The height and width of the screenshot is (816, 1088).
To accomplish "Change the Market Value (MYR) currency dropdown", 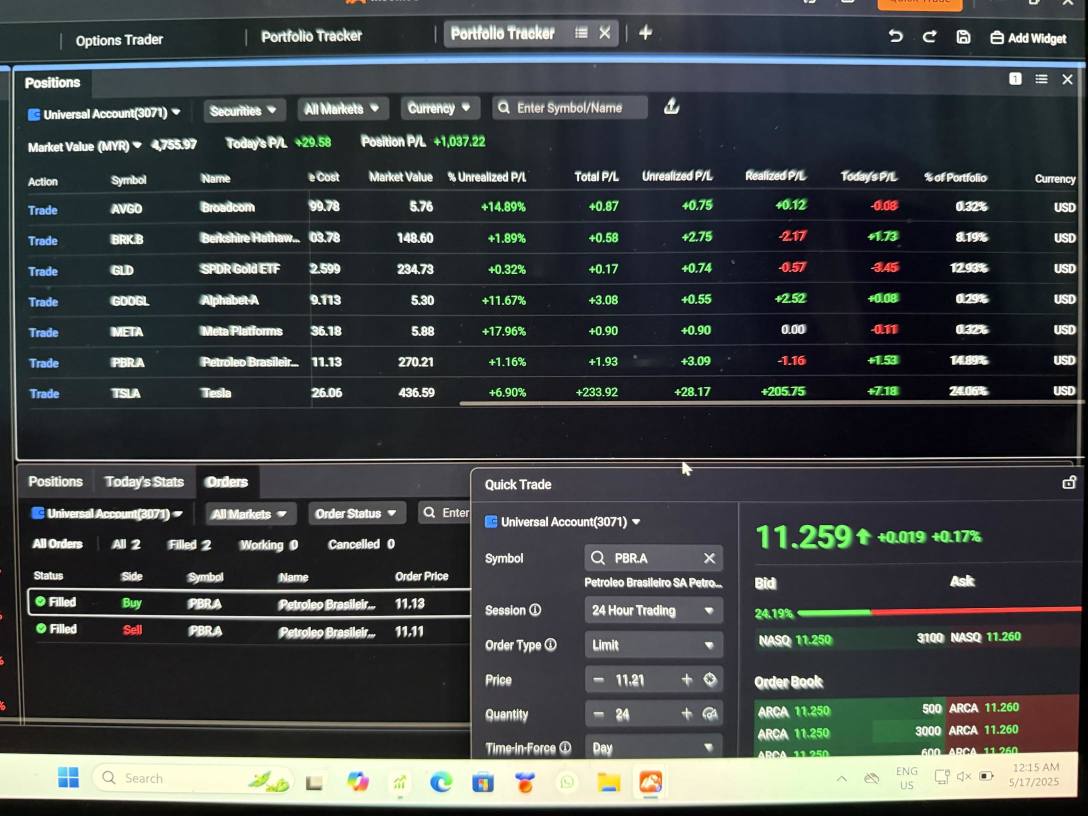I will click(85, 146).
